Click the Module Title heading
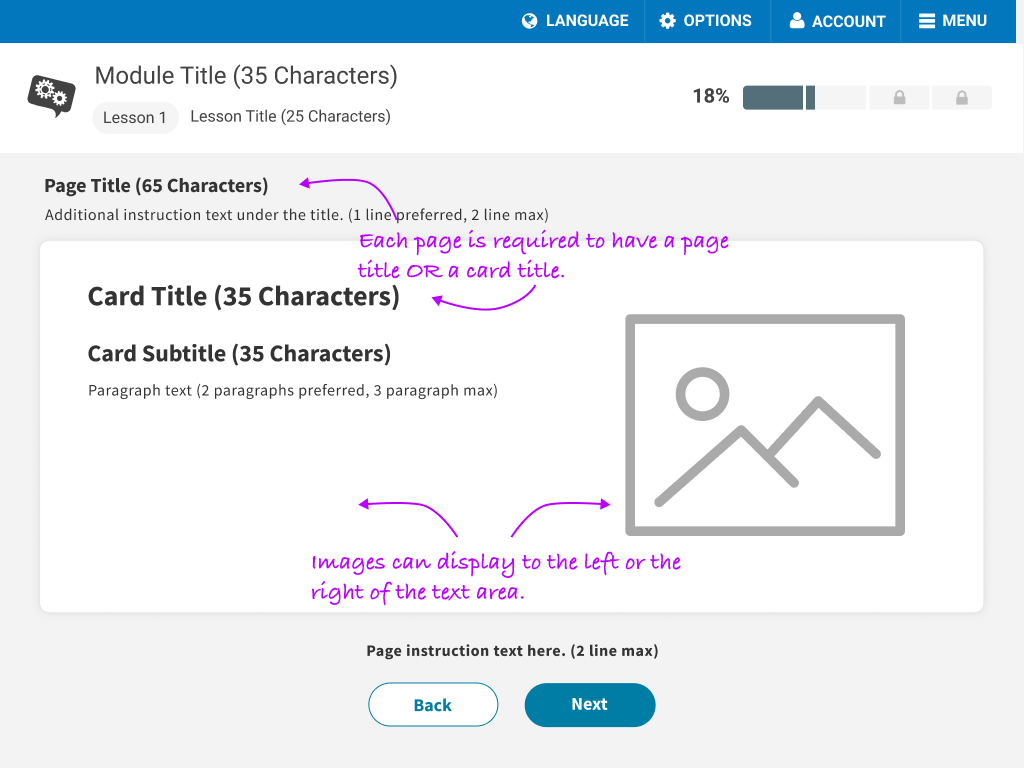Image resolution: width=1024 pixels, height=768 pixels. click(246, 76)
